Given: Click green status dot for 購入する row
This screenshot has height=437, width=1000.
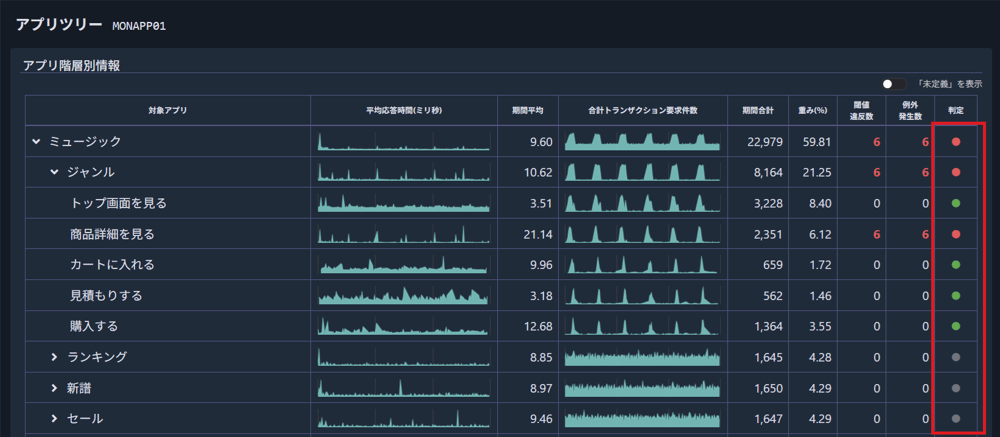Looking at the screenshot, I should pos(956,326).
